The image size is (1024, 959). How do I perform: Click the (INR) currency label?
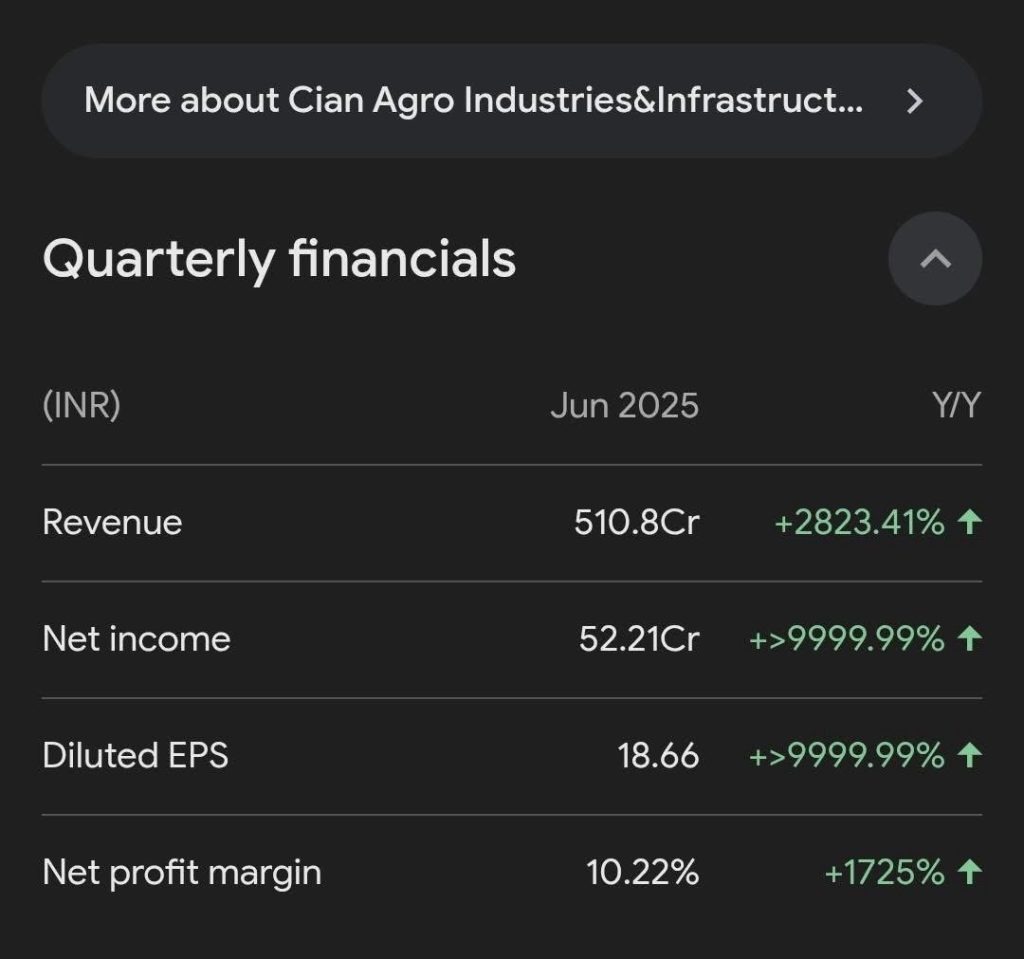[x=81, y=405]
